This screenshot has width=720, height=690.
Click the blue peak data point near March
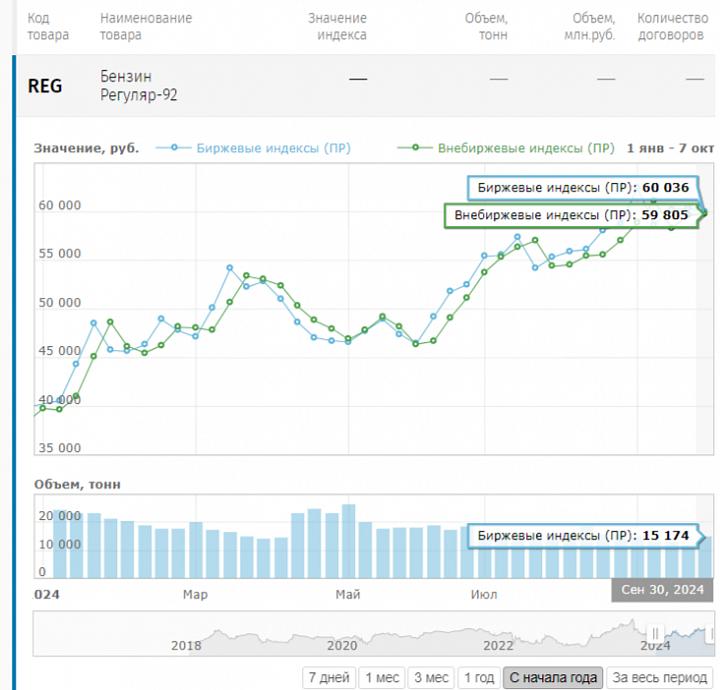pos(230,268)
